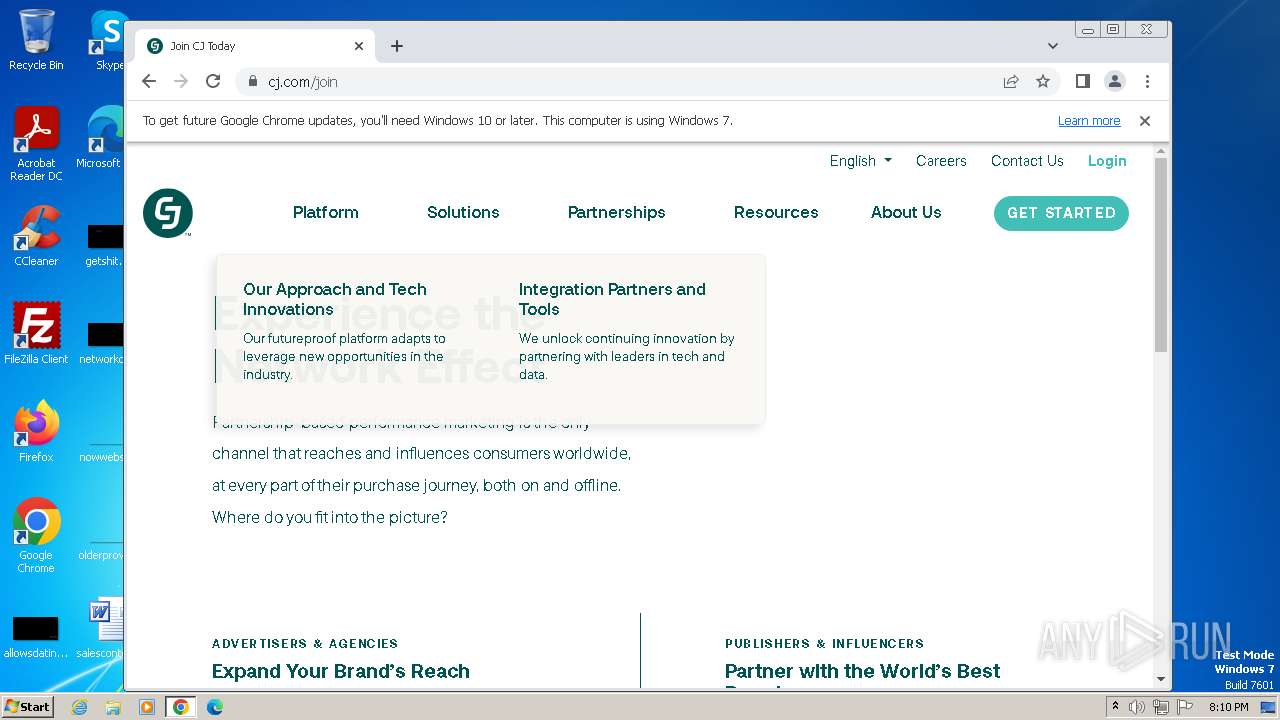Open the Firefox desktop icon
The image size is (1280, 720).
click(36, 432)
